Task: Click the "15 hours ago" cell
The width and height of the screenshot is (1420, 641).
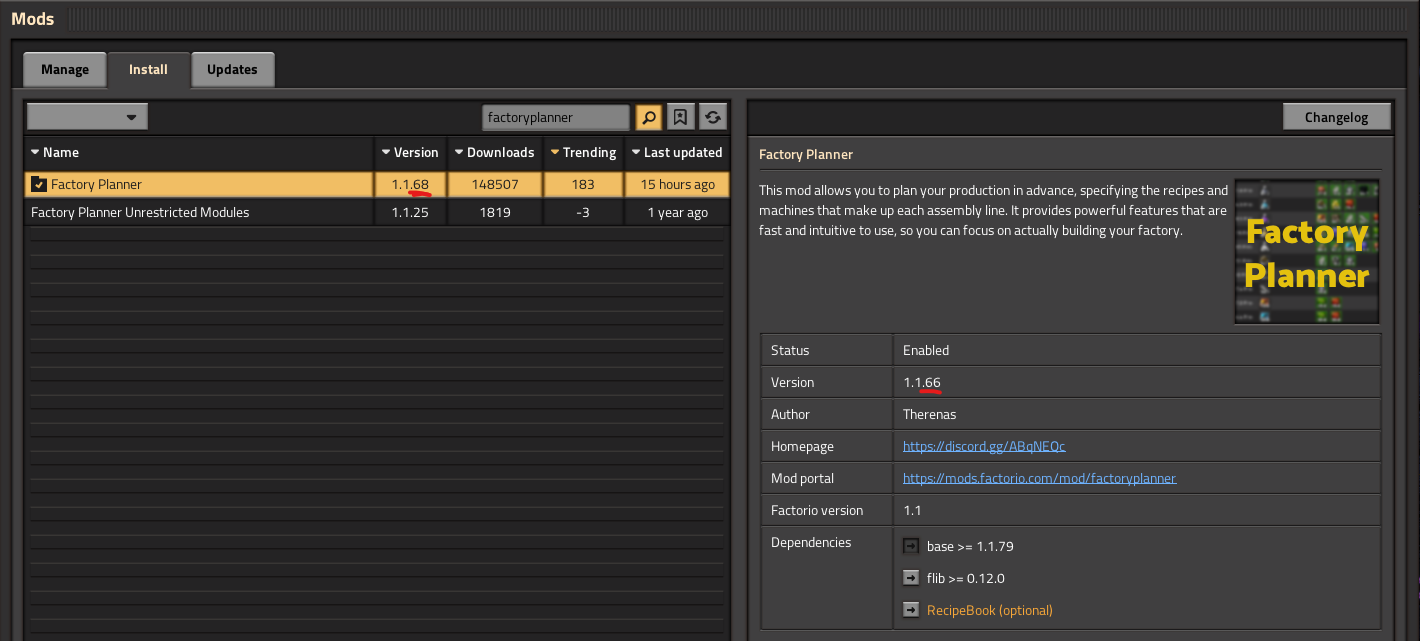Action: click(677, 184)
